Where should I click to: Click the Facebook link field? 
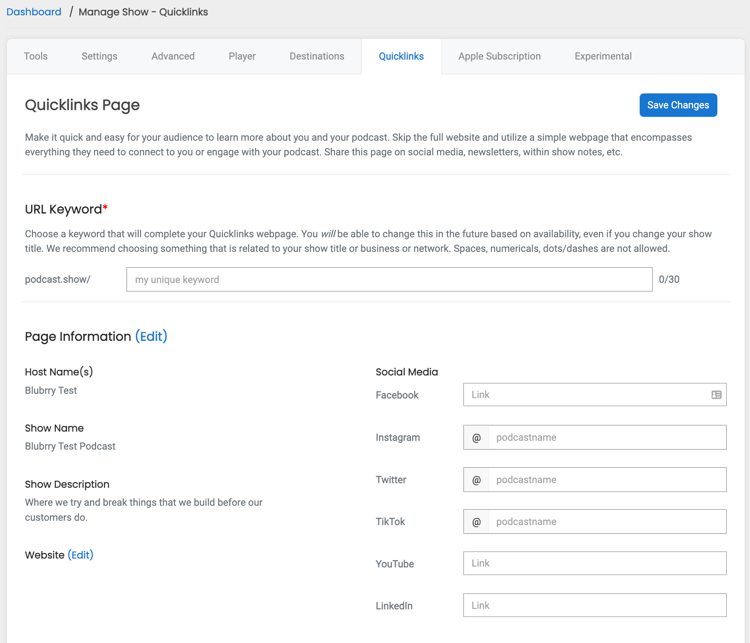(x=595, y=395)
